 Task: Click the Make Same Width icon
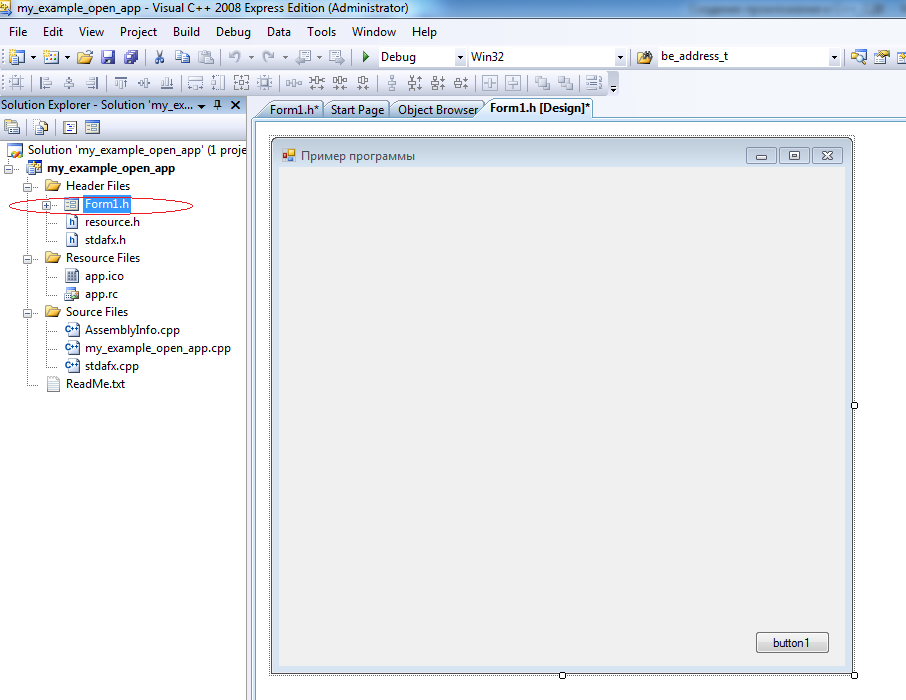tap(195, 83)
